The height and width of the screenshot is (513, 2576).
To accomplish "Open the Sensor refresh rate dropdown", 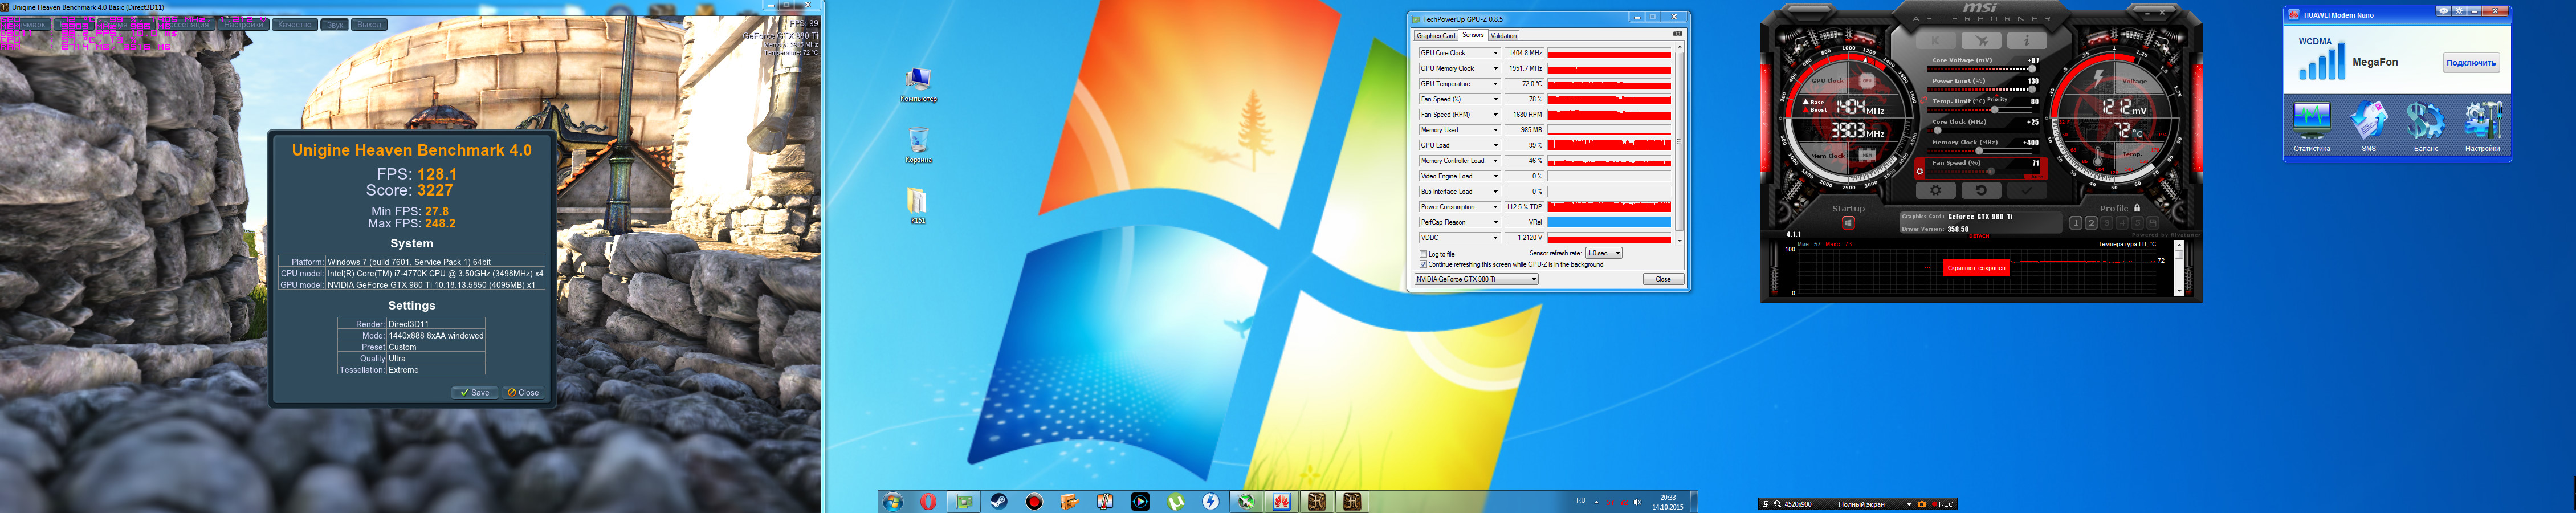I will tap(1604, 253).
